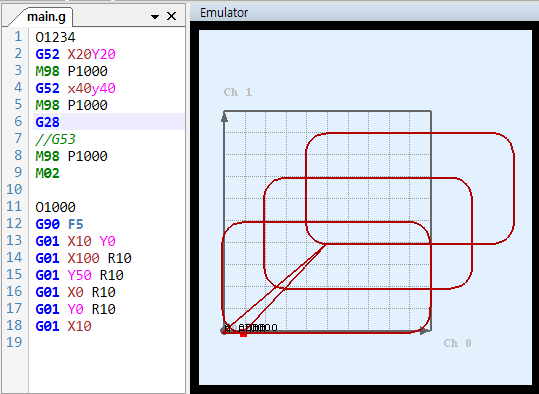Click the horizontal axis arrowhead
The height and width of the screenshot is (394, 539).
point(425,331)
